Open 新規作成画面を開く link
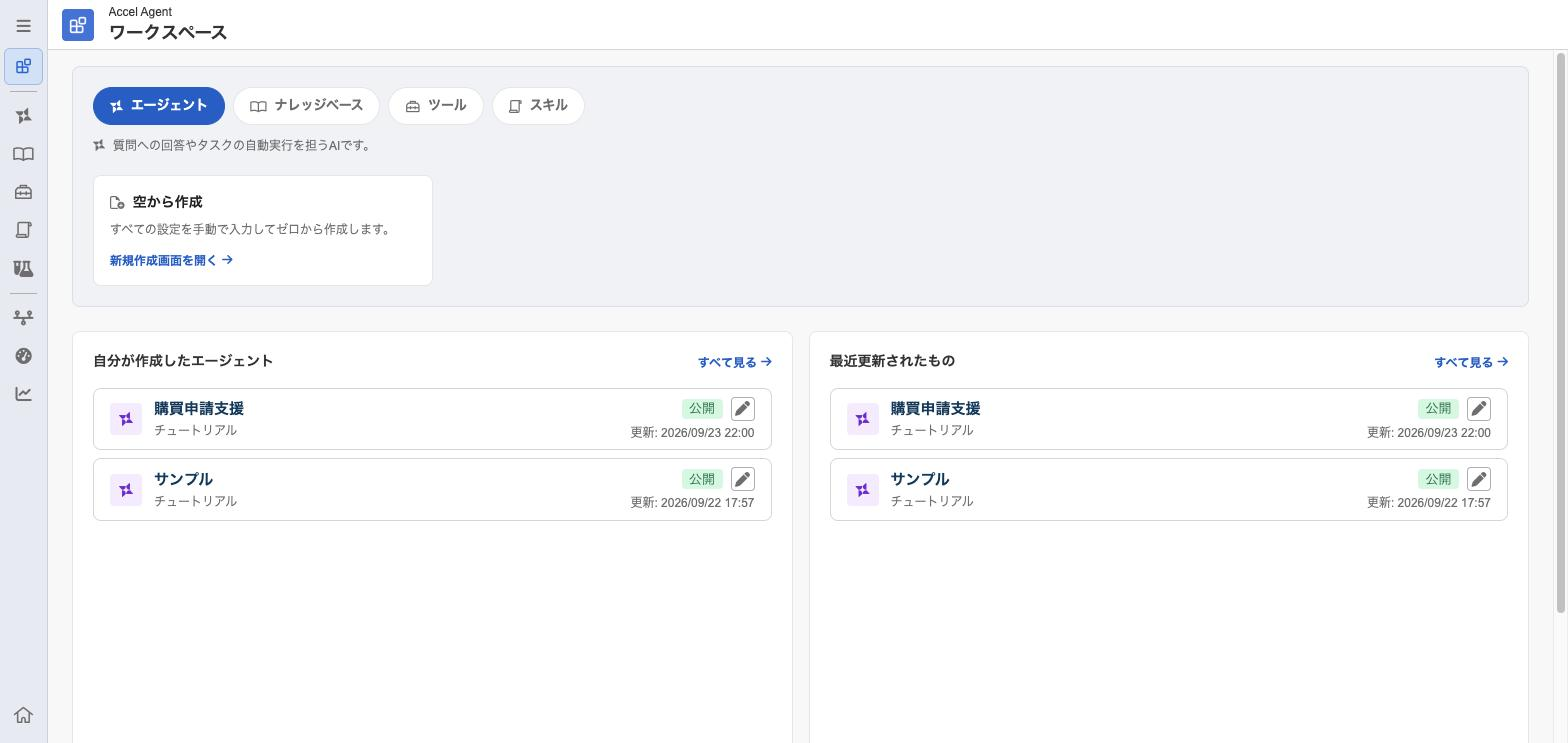This screenshot has width=1568, height=743. [171, 260]
